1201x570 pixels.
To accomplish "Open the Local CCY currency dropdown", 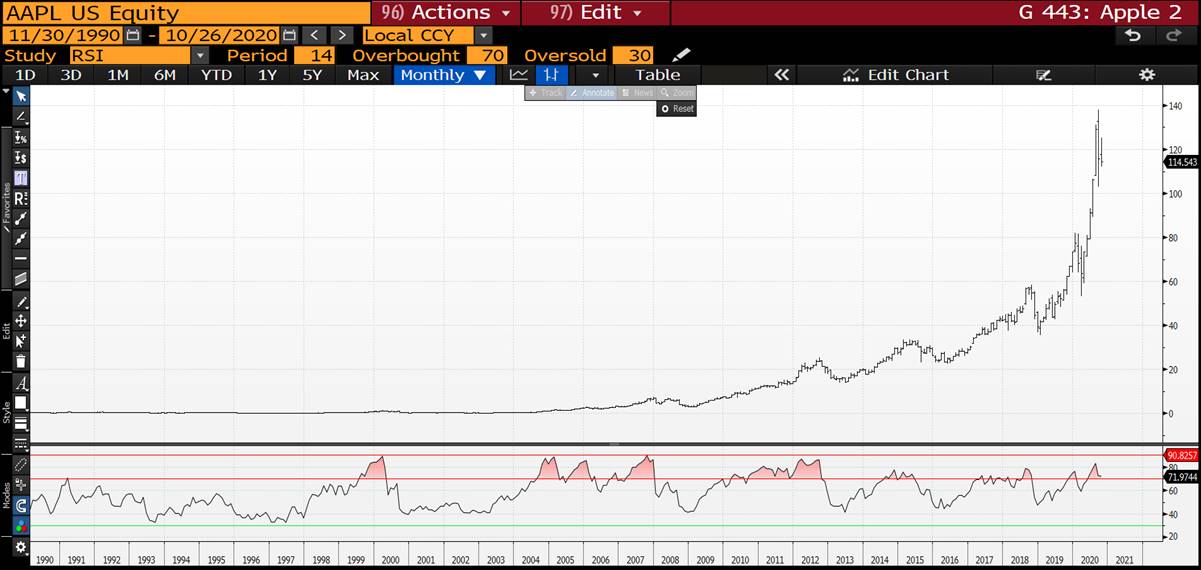I will 483,35.
